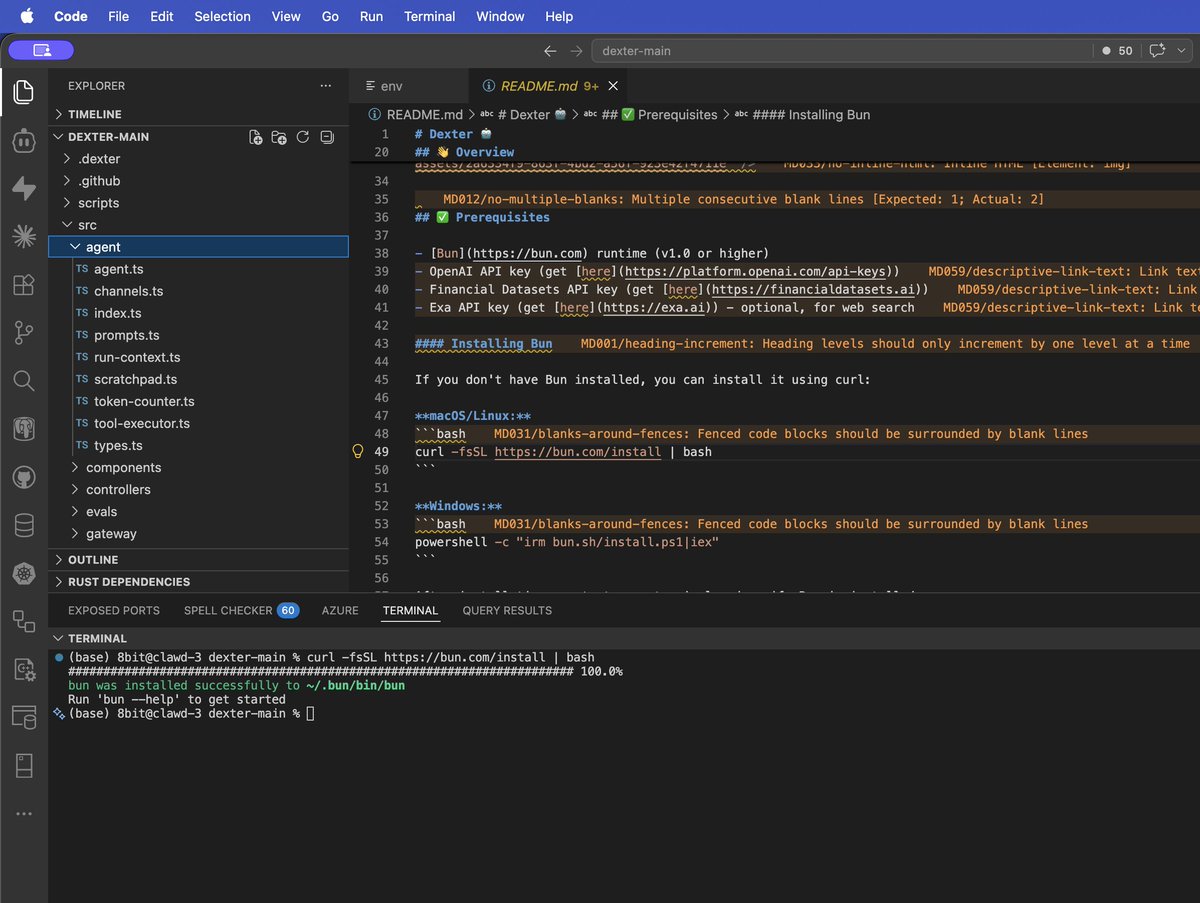
Task: Click the terminal prompt input line
Action: [x=310, y=714]
